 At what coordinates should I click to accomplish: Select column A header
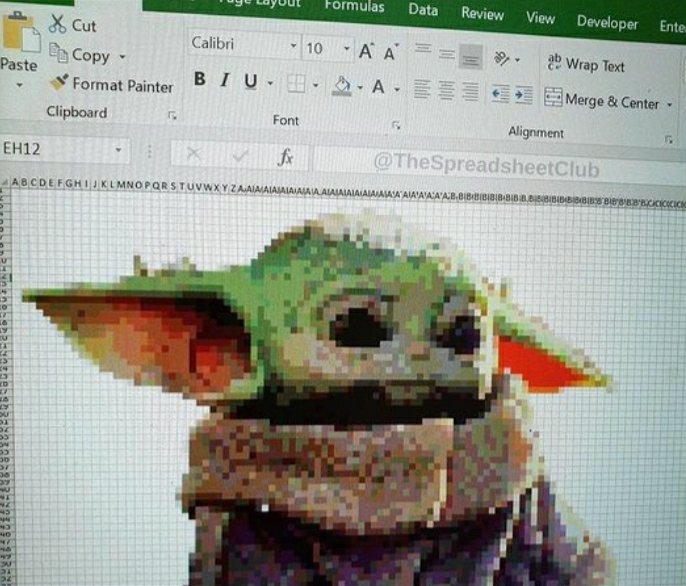16,182
